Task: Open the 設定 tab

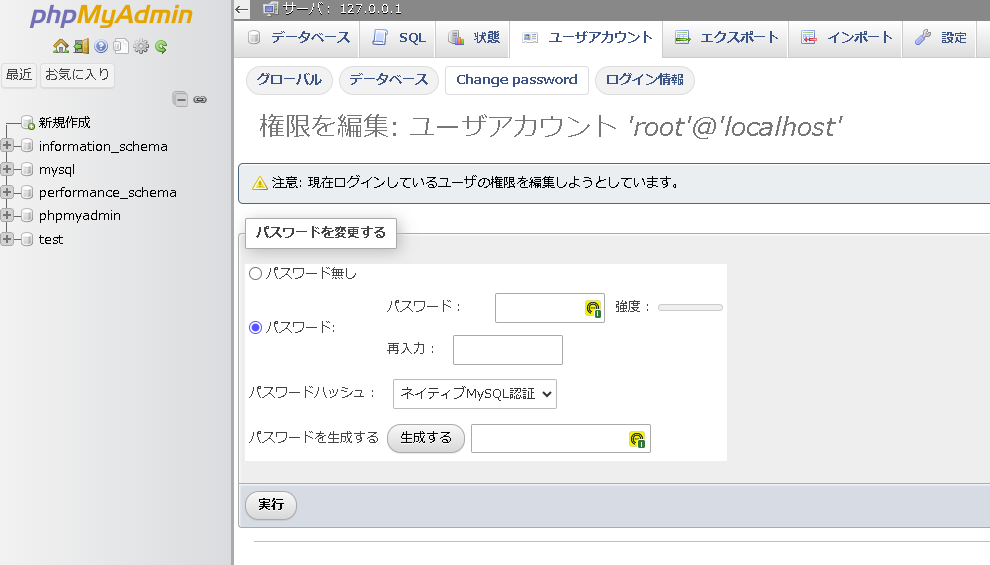Action: pos(940,38)
